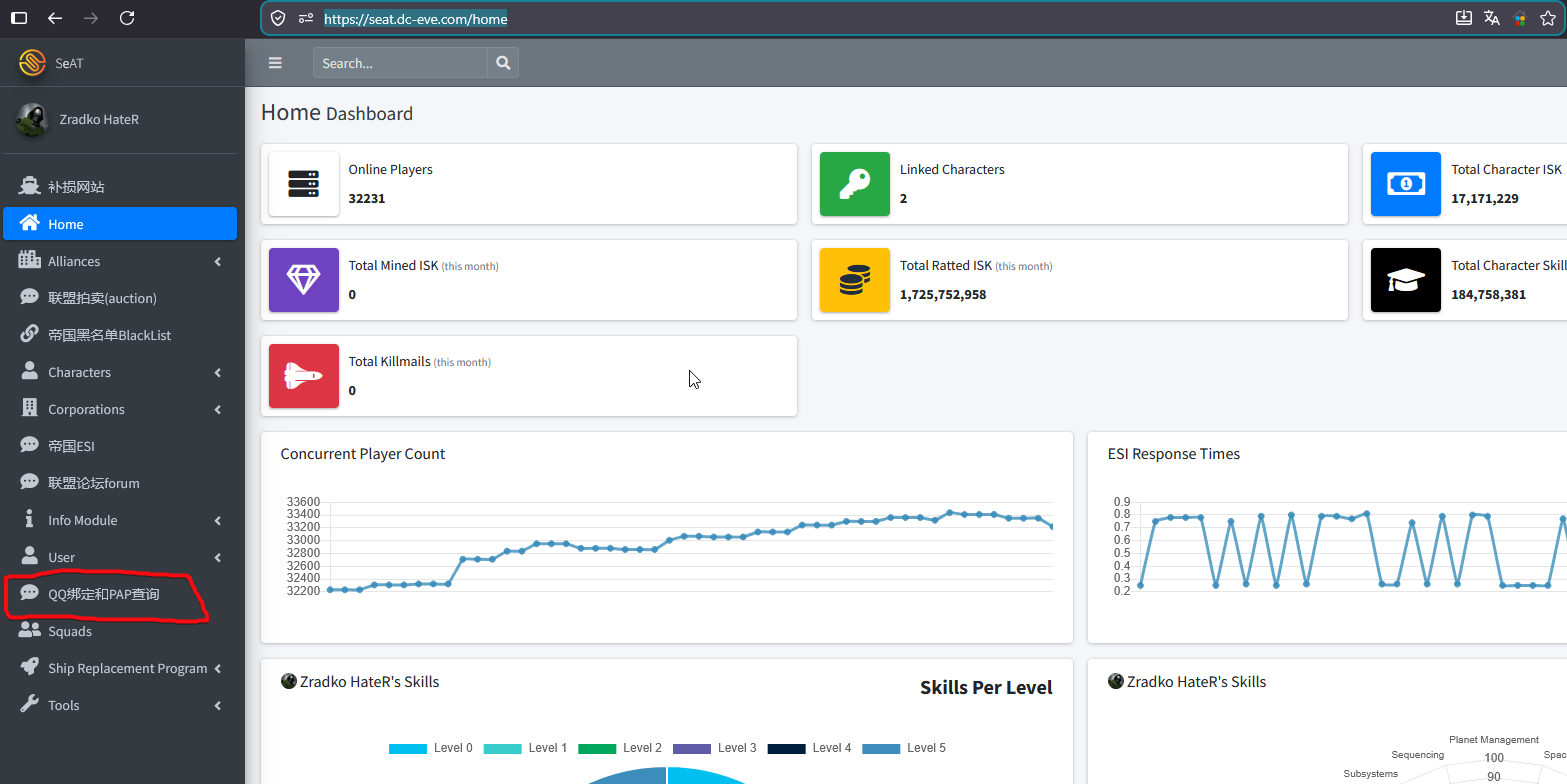Viewport: 1567px width, 784px height.
Task: Click the Corporations label
Action: 86,409
